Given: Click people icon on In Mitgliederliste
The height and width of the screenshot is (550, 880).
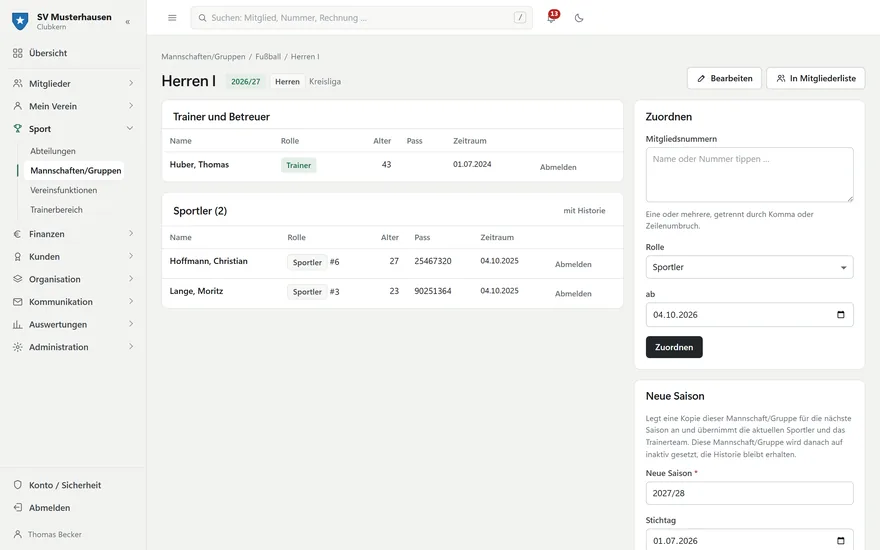Looking at the screenshot, I should tap(781, 79).
